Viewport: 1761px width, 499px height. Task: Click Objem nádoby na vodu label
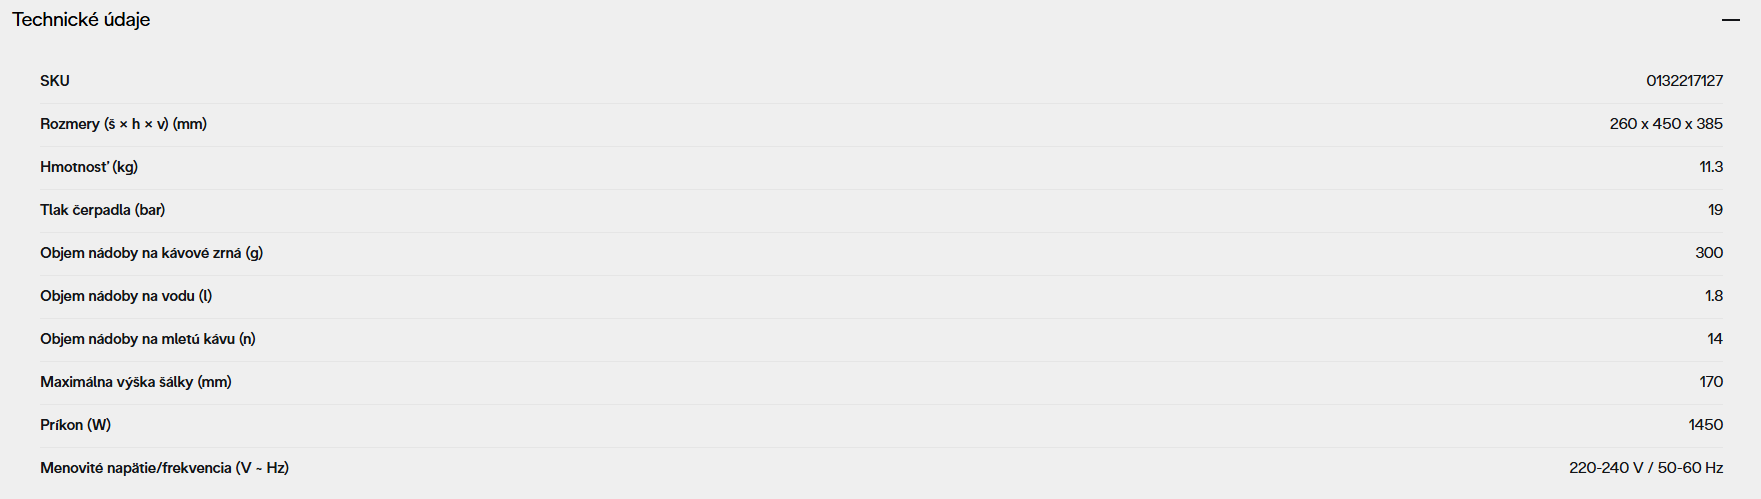click(x=126, y=296)
